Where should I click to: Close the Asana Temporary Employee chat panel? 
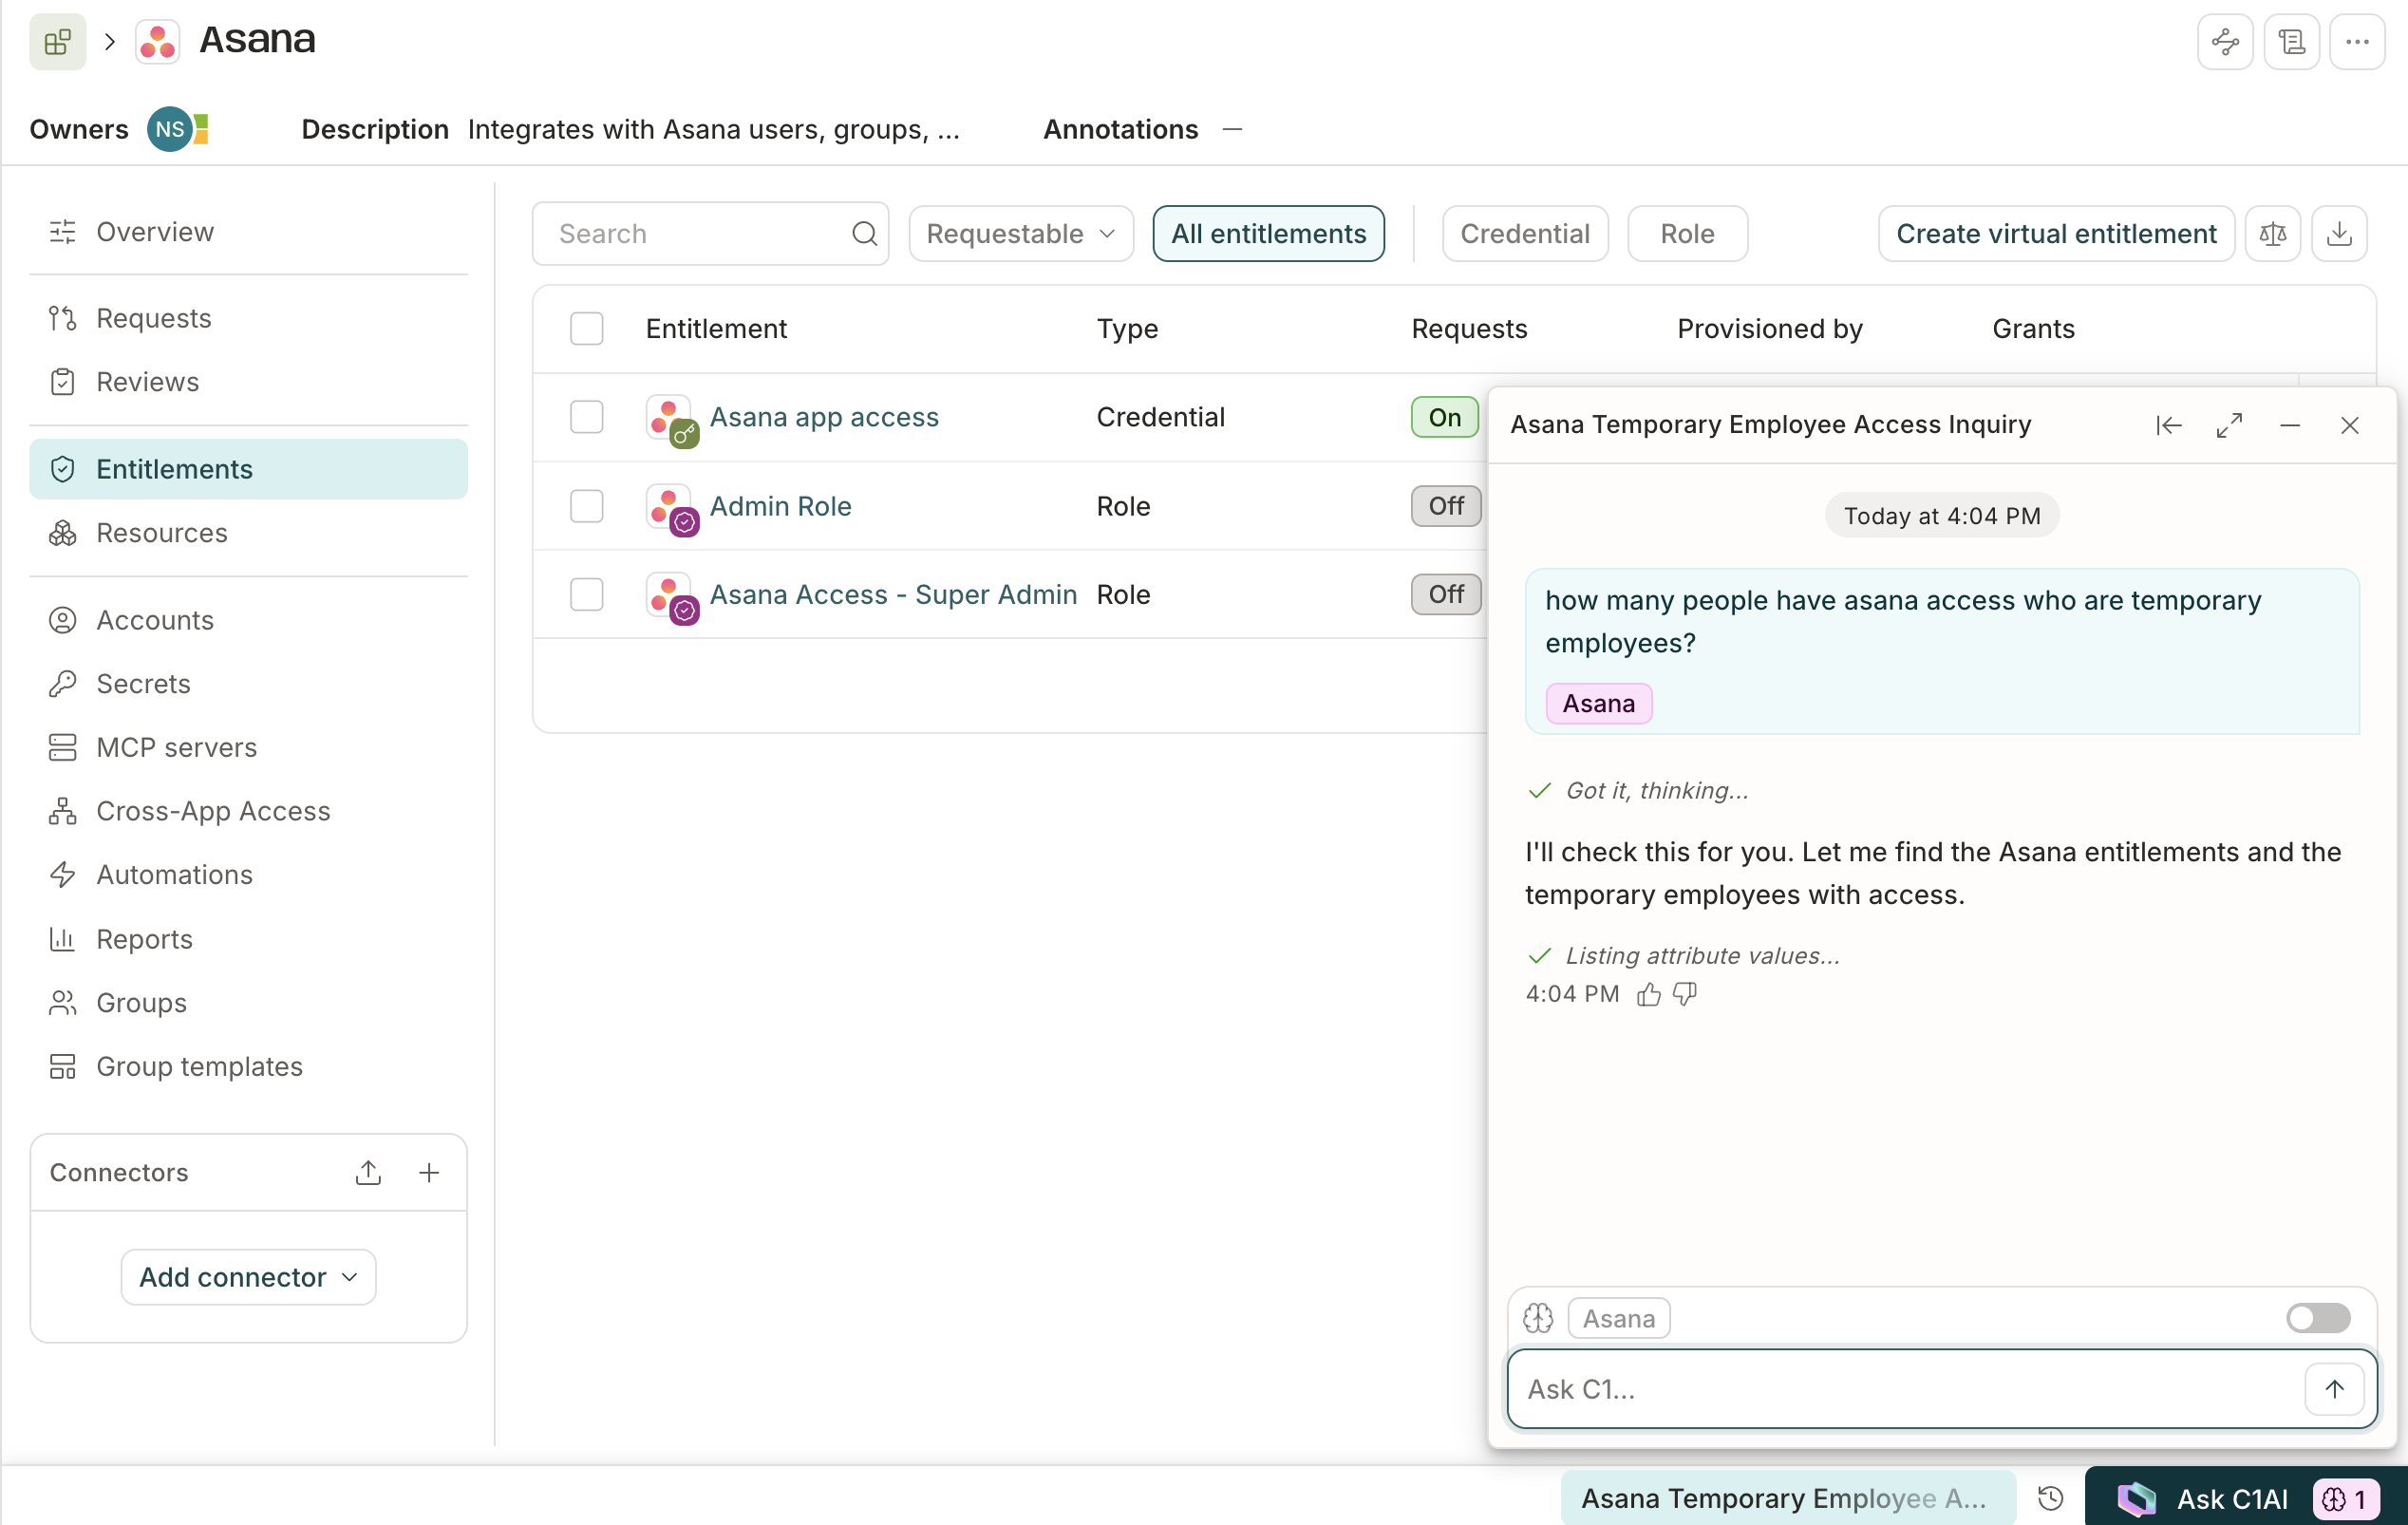tap(2350, 426)
